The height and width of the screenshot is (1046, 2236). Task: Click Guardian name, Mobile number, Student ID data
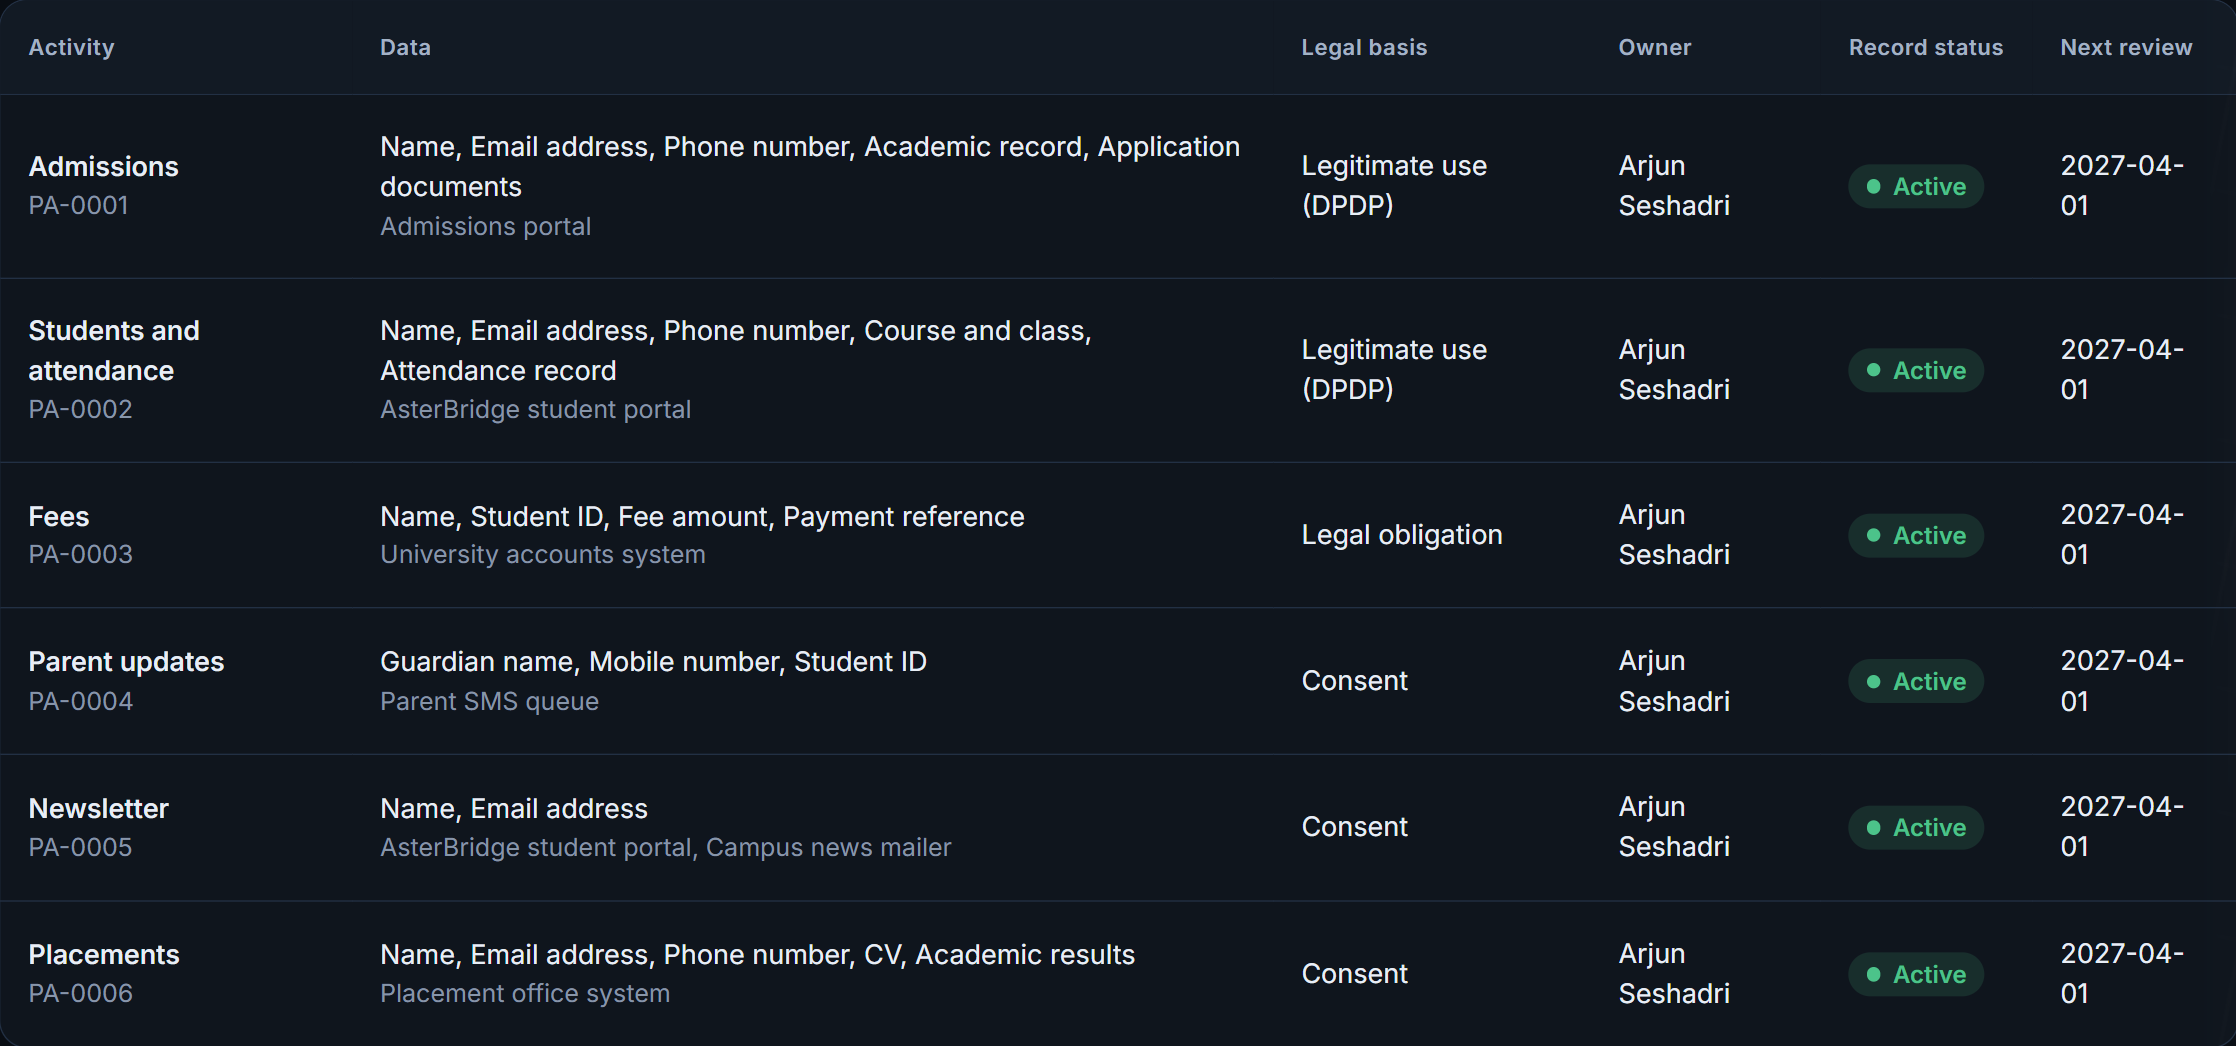[x=653, y=662]
